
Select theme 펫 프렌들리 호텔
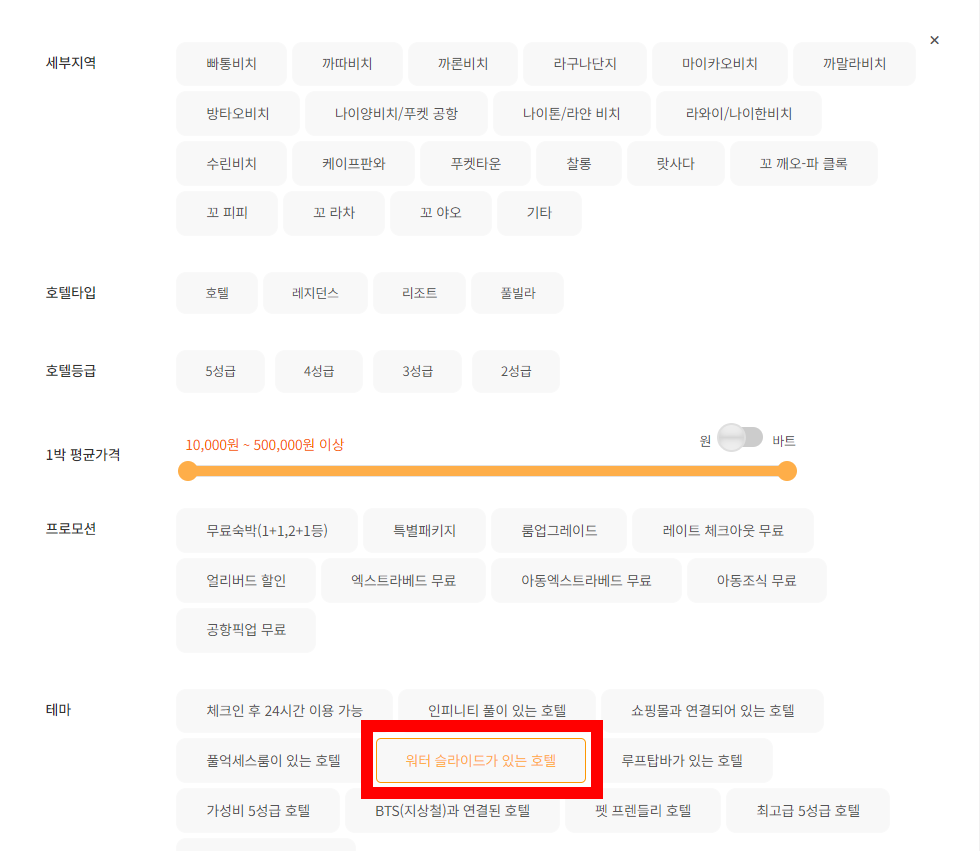643,811
